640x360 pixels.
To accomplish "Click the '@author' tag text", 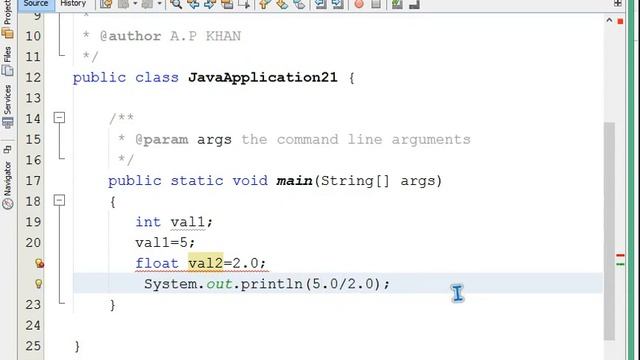I will pyautogui.click(x=130, y=36).
